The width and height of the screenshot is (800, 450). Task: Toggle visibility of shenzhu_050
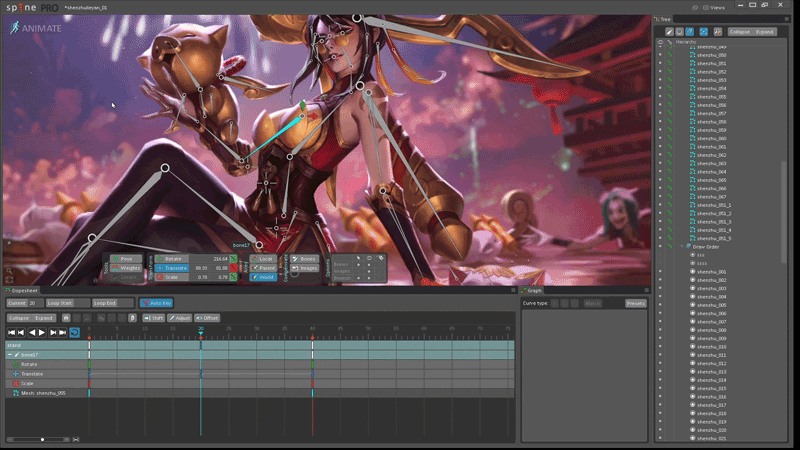[660, 55]
